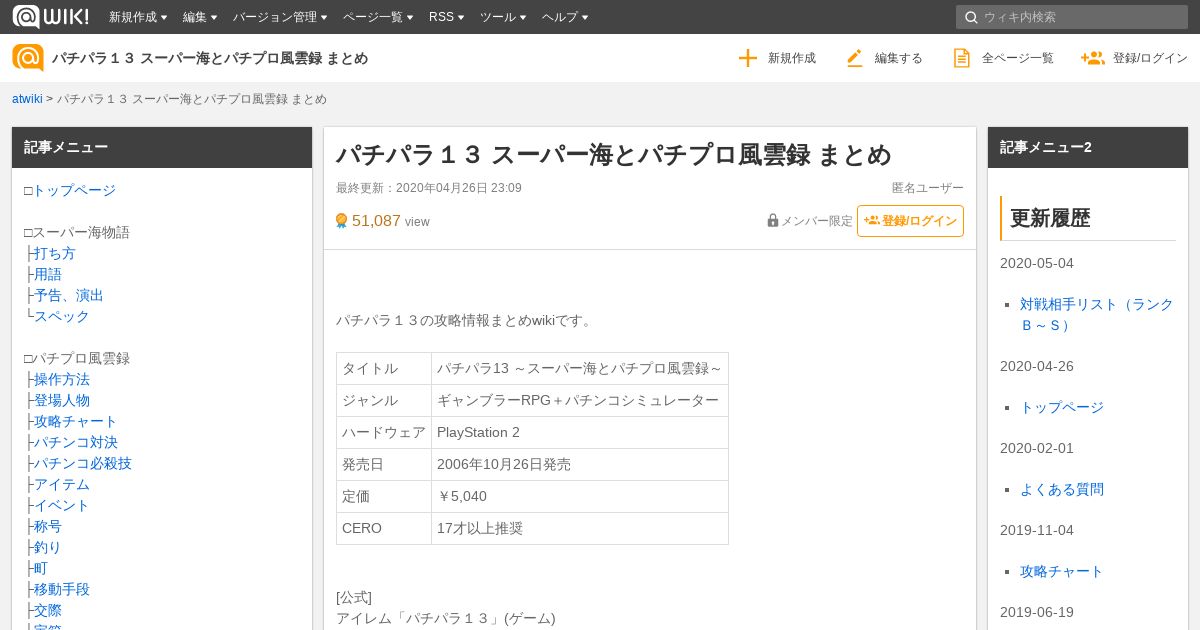
Task: Click the PlayStation 2 table cell
Action: (580, 432)
